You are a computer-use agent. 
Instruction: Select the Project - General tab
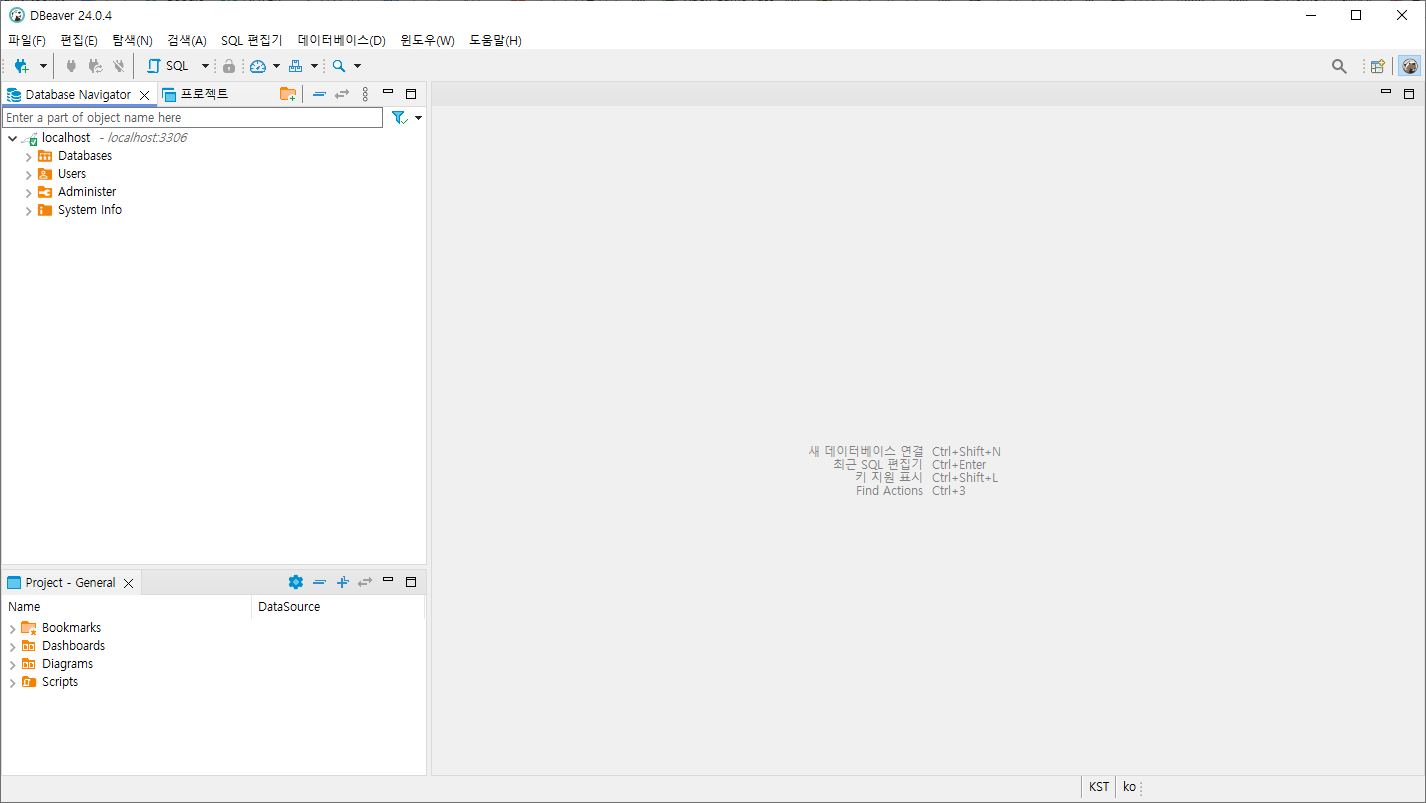point(70,582)
